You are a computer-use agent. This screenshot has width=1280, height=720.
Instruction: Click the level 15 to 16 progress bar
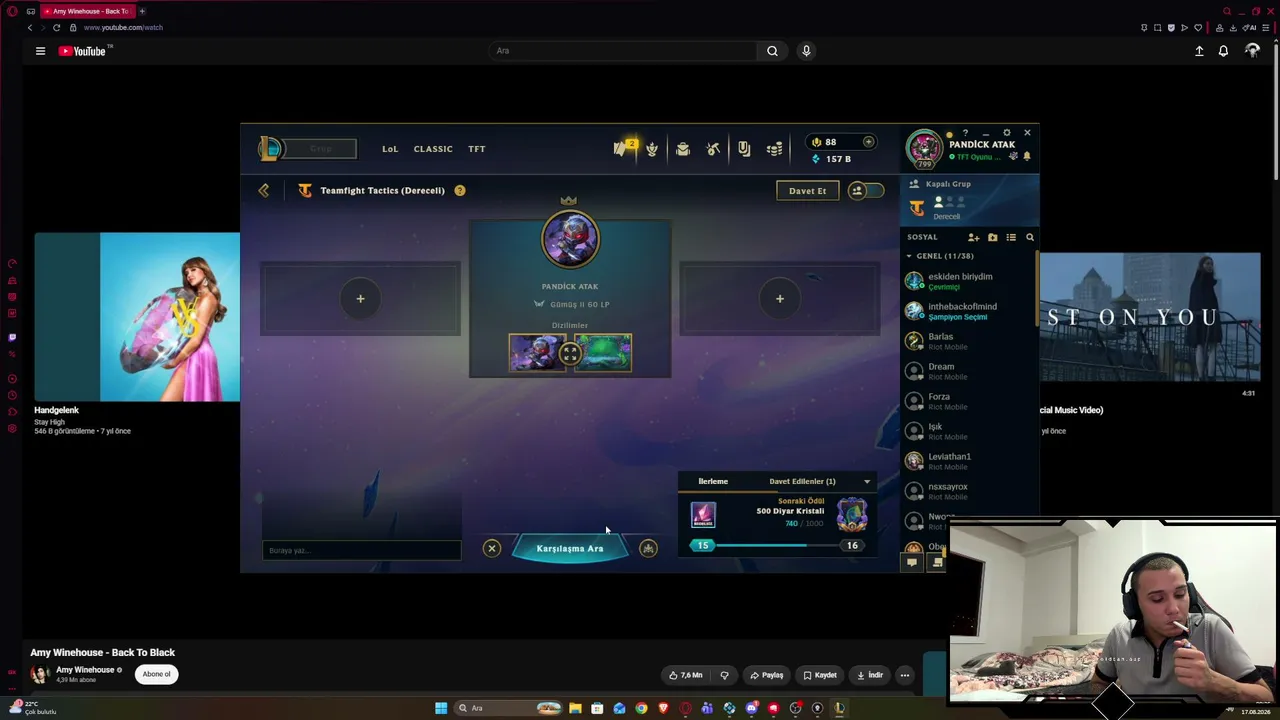pyautogui.click(x=777, y=546)
